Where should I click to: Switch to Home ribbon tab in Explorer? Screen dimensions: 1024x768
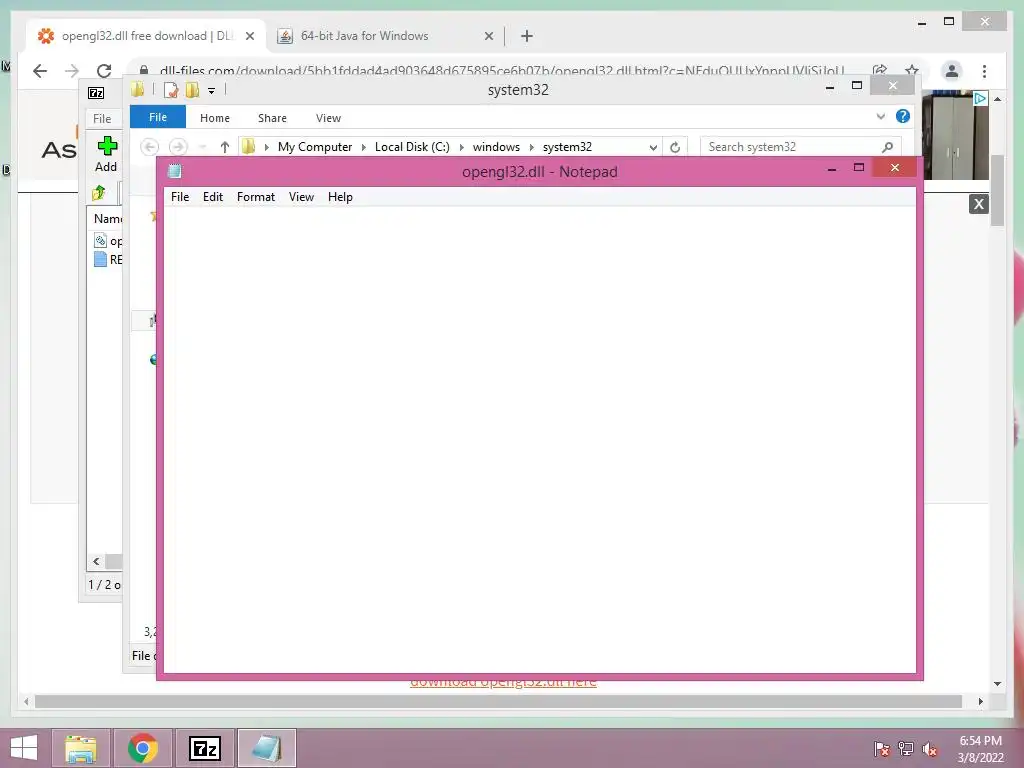pyautogui.click(x=215, y=118)
